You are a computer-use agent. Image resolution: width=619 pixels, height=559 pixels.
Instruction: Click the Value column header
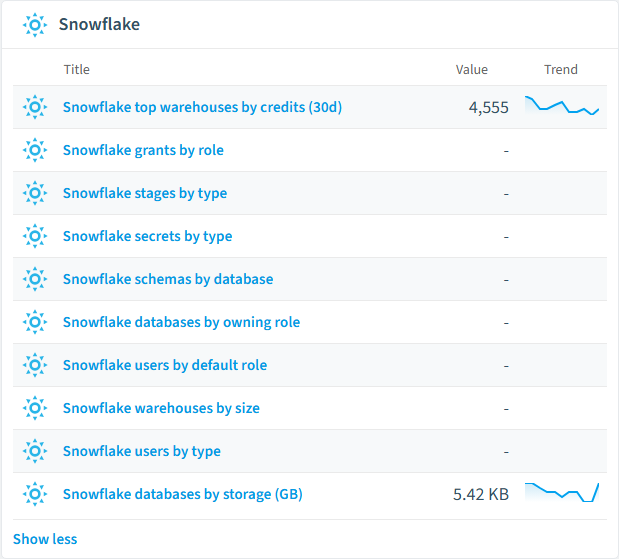point(471,69)
